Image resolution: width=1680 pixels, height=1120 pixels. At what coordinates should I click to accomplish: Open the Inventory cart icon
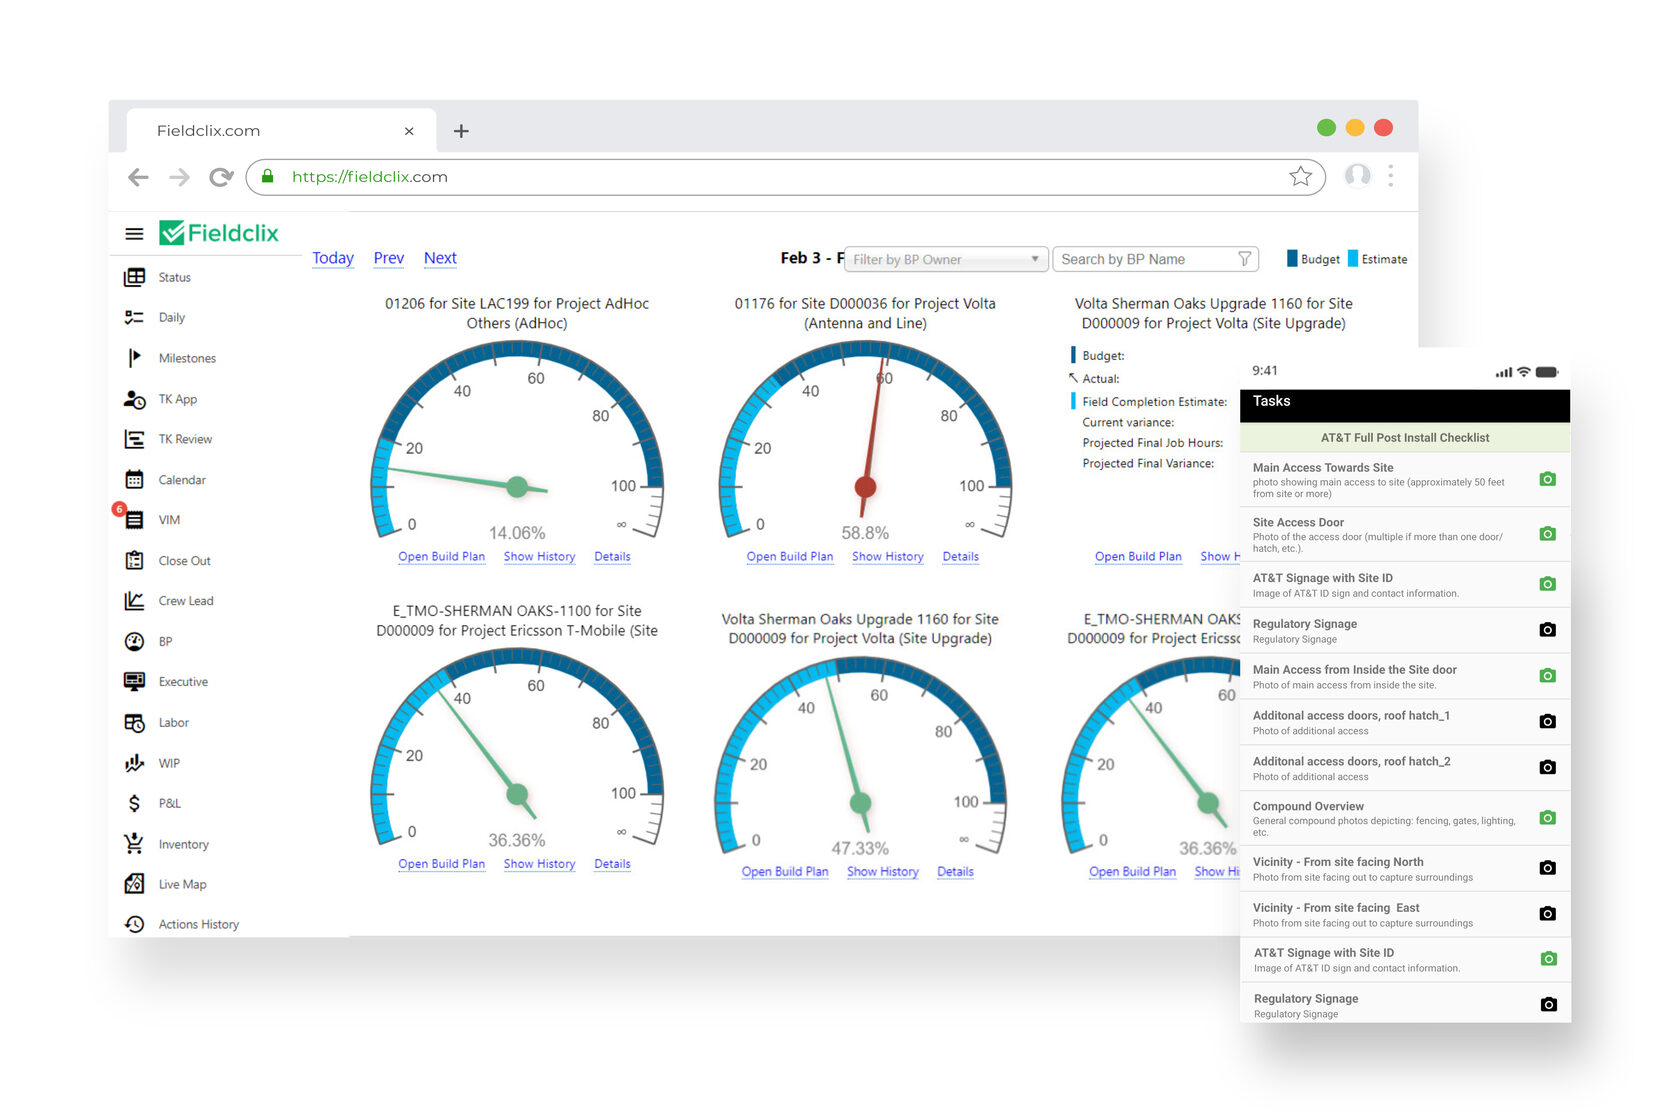(134, 844)
